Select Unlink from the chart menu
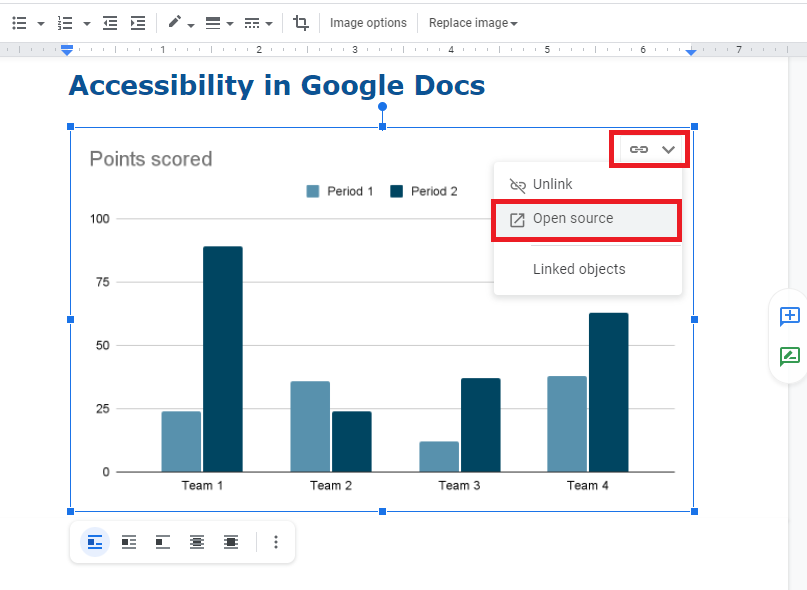The height and width of the screenshot is (590, 807). (x=552, y=185)
